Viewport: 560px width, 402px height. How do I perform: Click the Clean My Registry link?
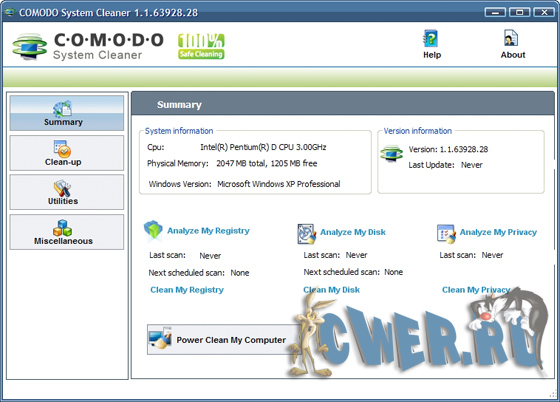[187, 290]
